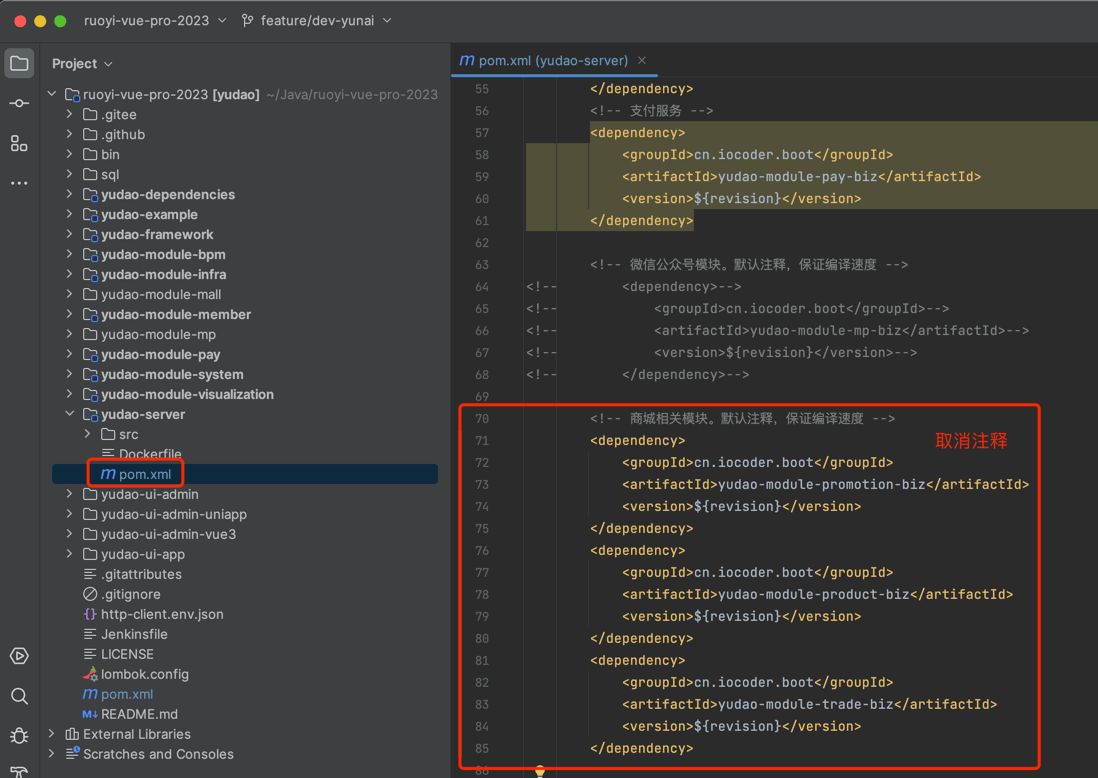Click line number 71 in the gutter

click(x=482, y=441)
